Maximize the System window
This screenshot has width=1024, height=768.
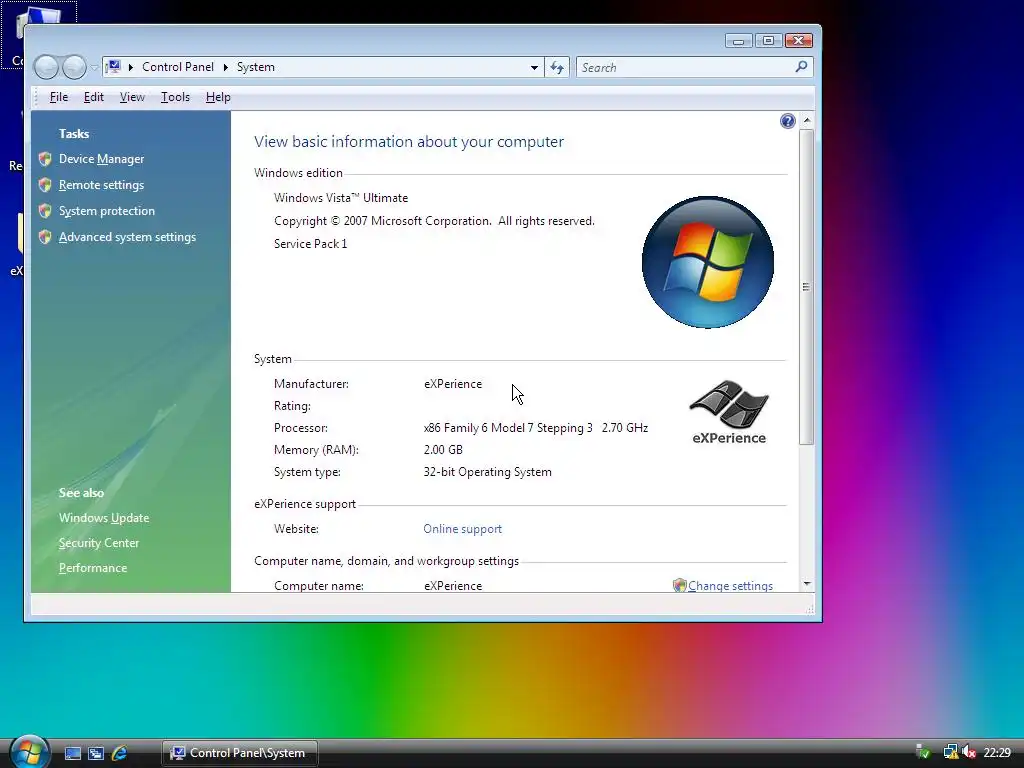[x=769, y=41]
